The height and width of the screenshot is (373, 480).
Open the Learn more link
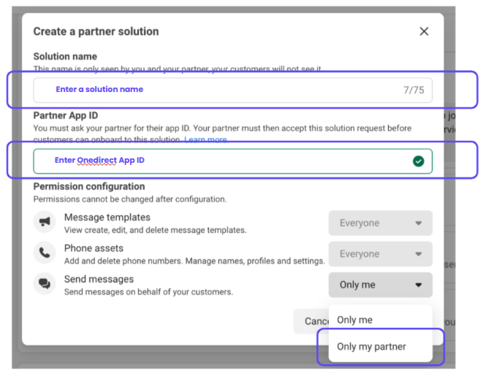206,139
